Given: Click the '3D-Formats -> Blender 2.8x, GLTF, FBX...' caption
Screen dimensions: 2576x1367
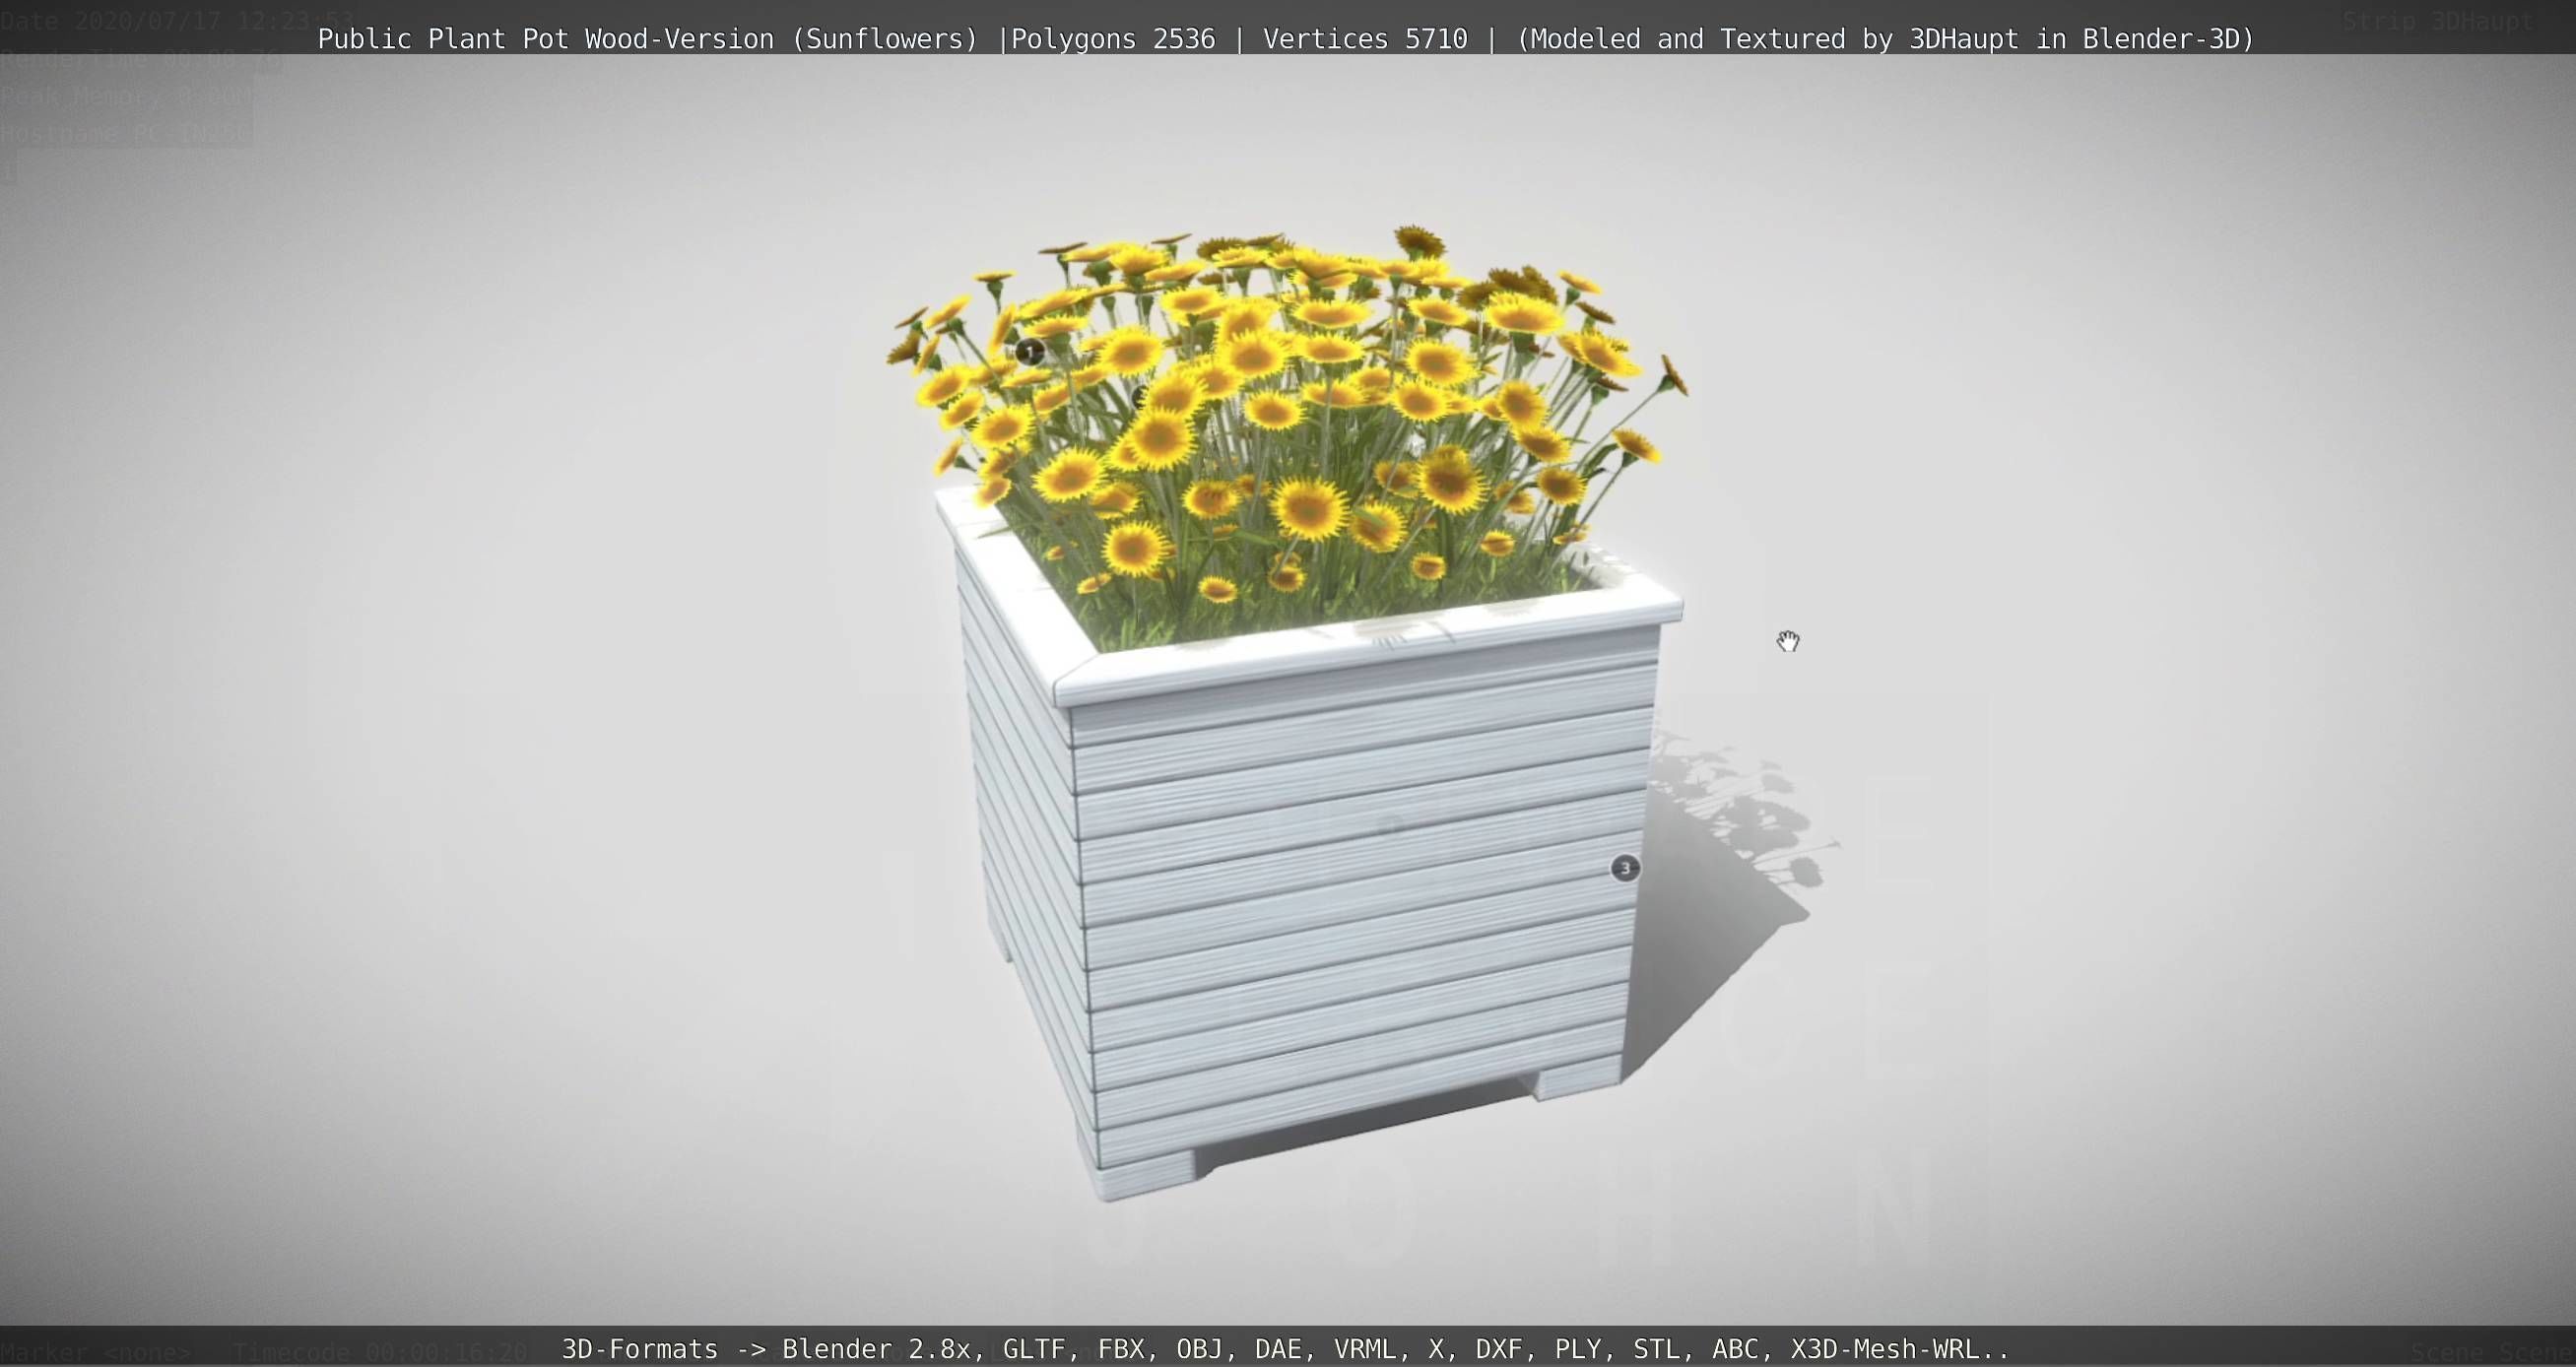Looking at the screenshot, I should [x=1285, y=1349].
